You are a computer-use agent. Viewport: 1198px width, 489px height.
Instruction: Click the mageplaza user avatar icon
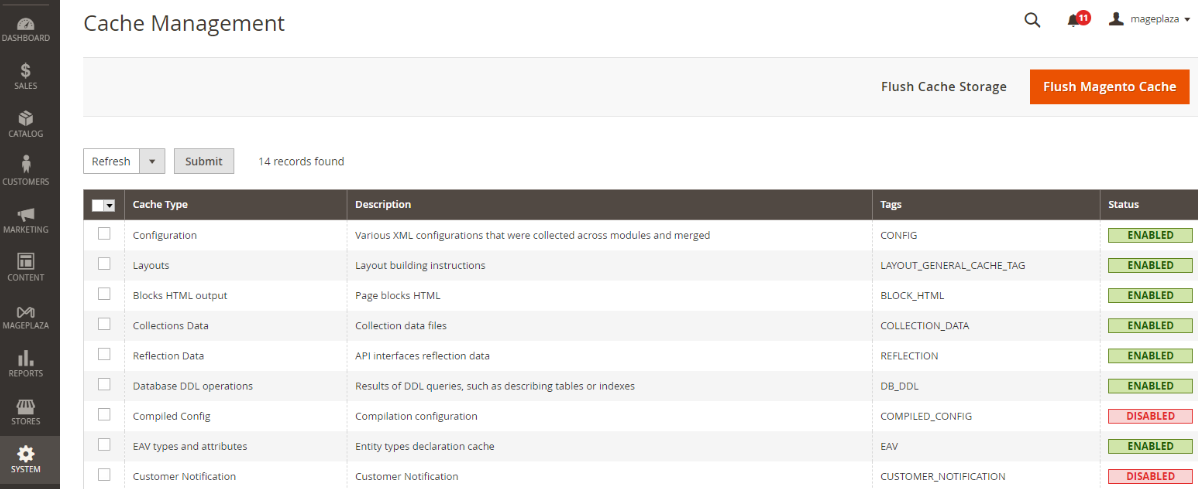coord(1116,19)
